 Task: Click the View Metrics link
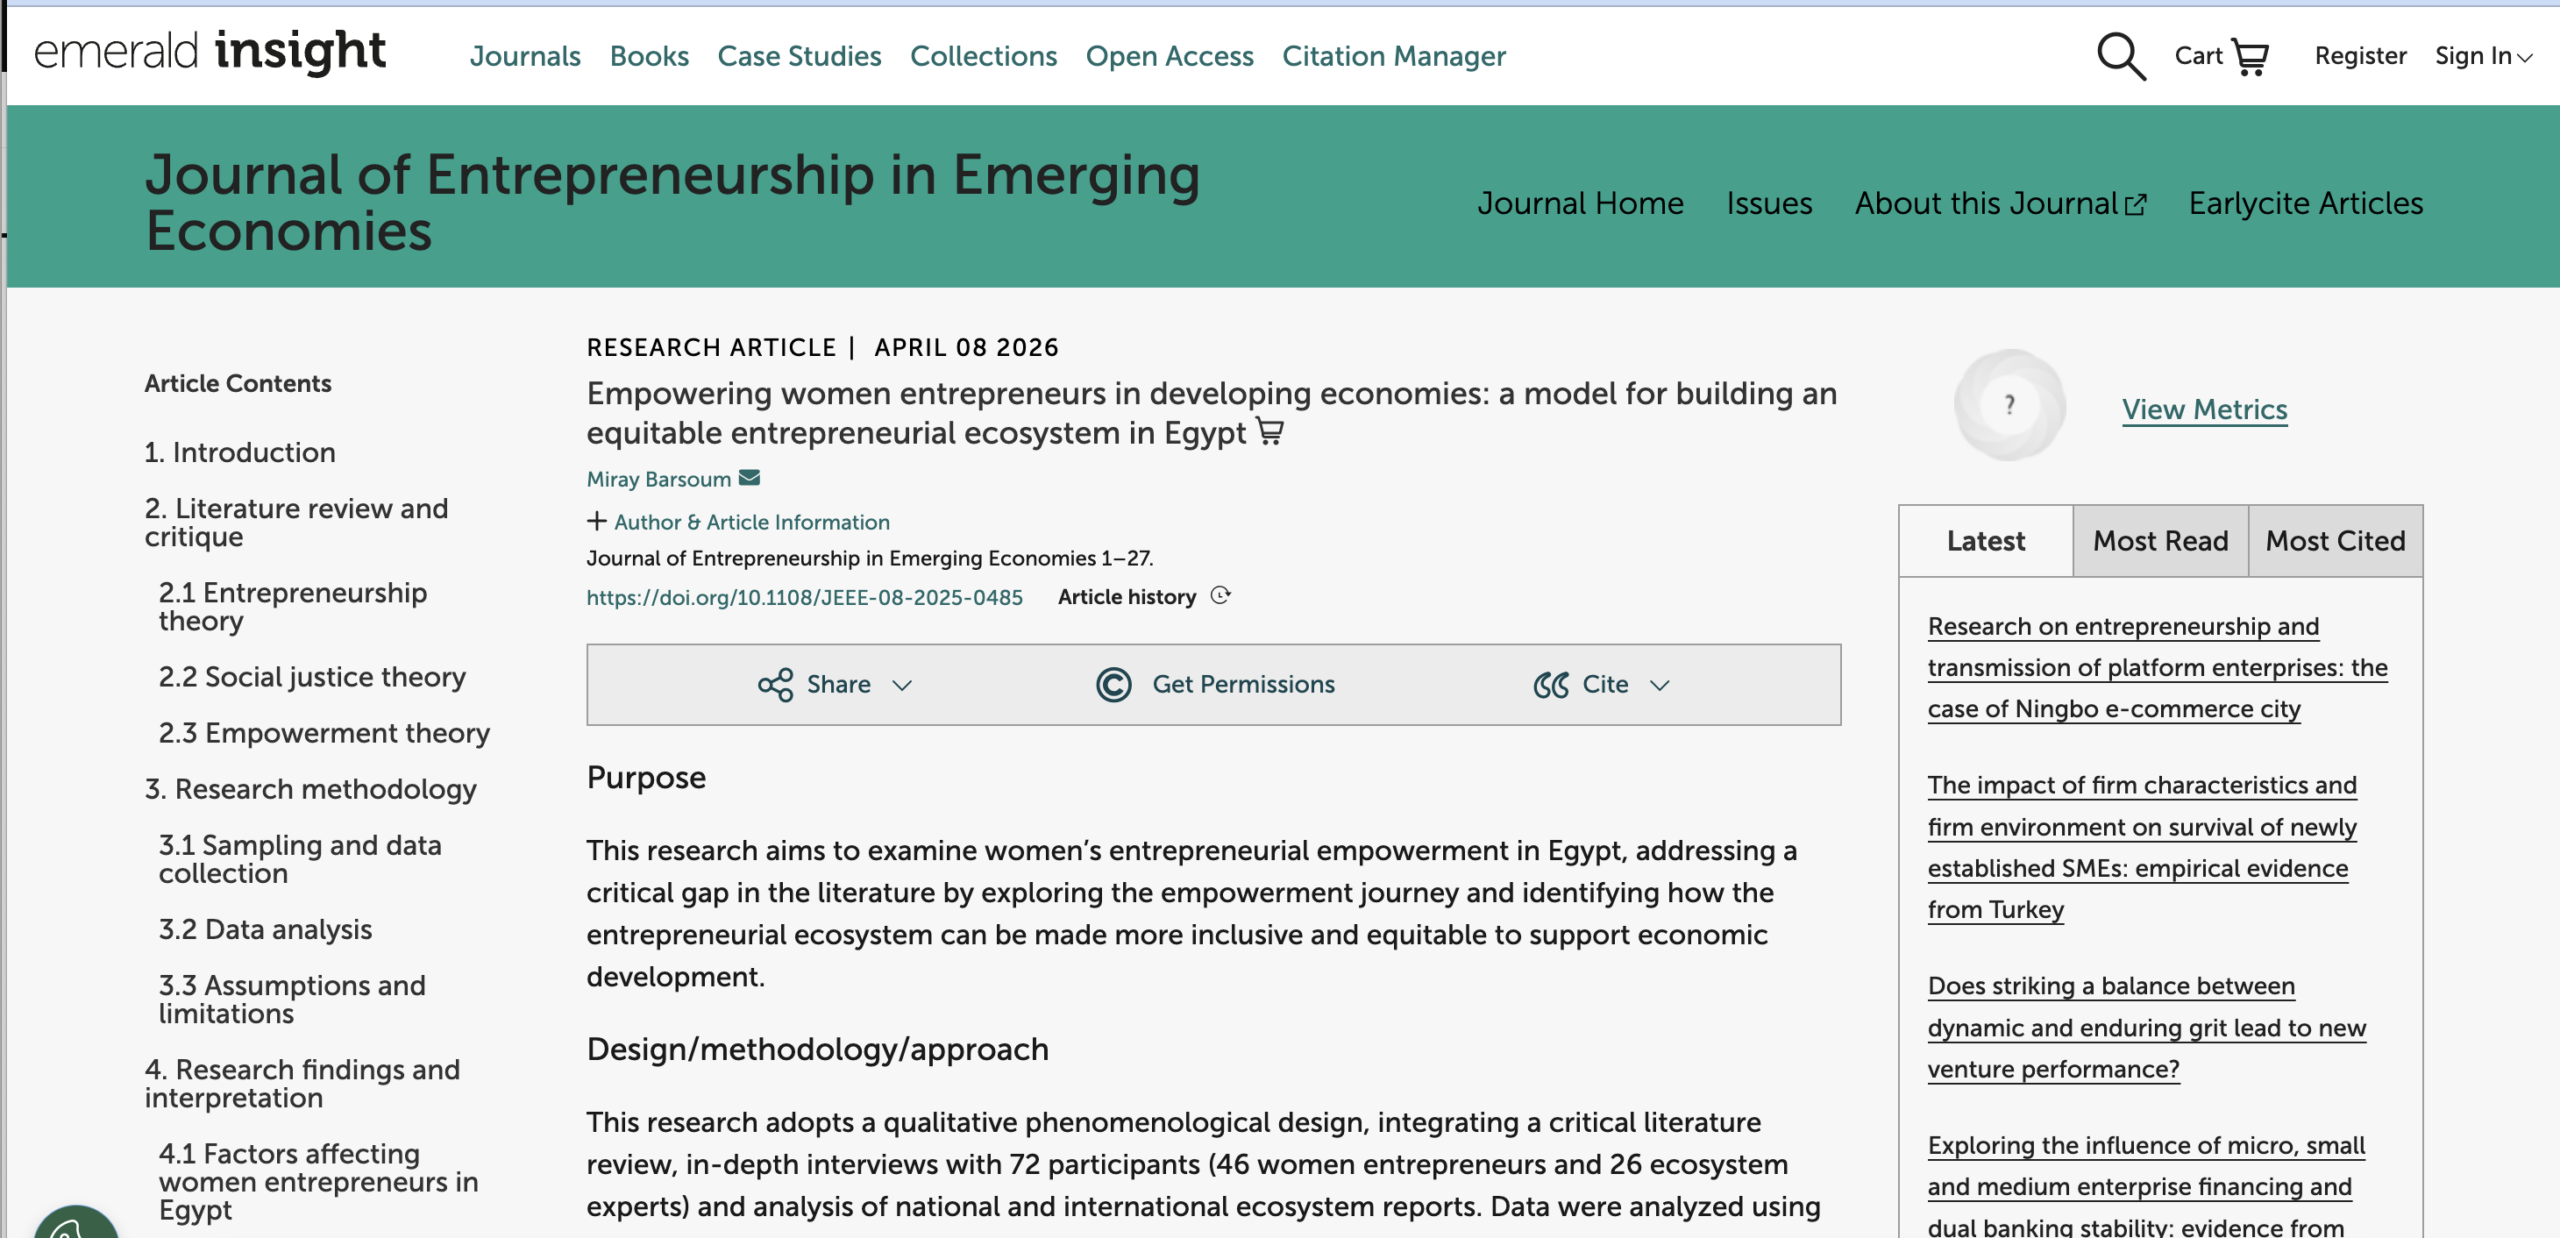click(2204, 409)
